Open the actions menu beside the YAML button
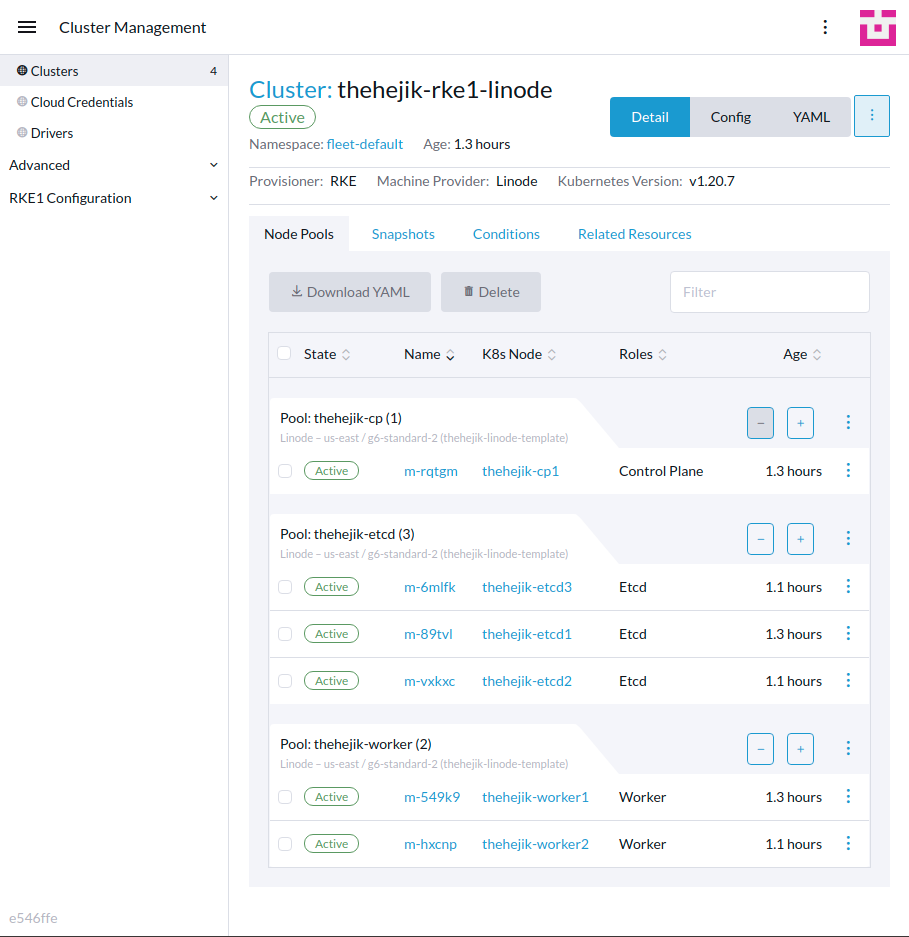The height and width of the screenshot is (937, 909). tap(871, 116)
